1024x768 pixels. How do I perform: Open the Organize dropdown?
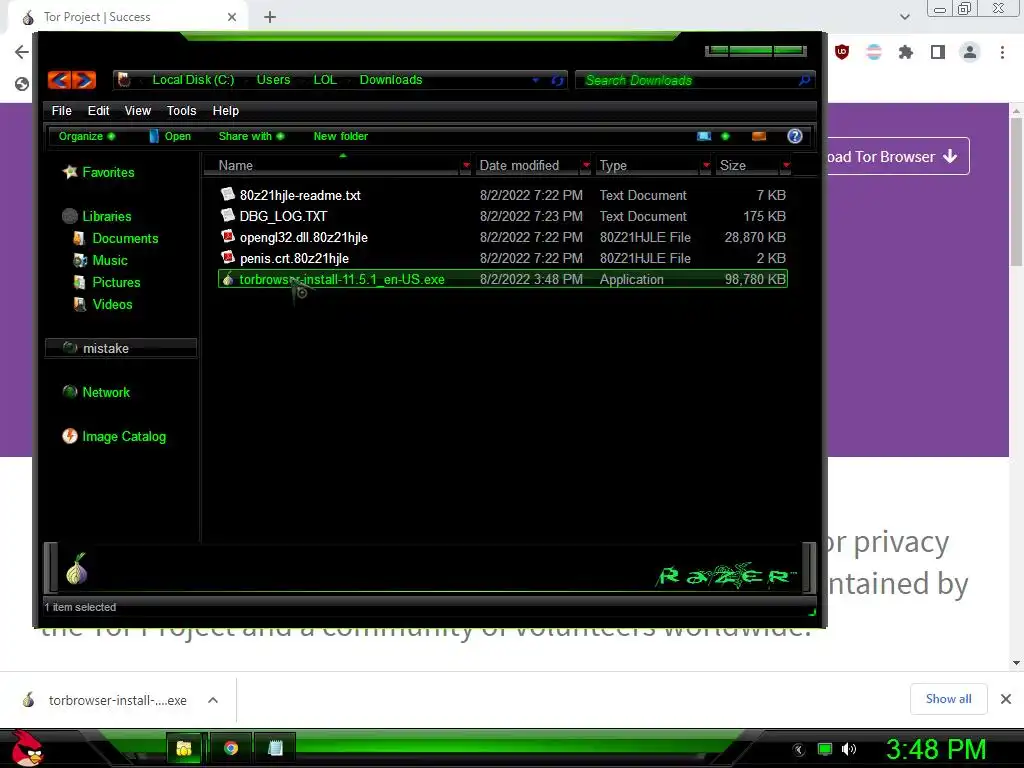pos(87,136)
